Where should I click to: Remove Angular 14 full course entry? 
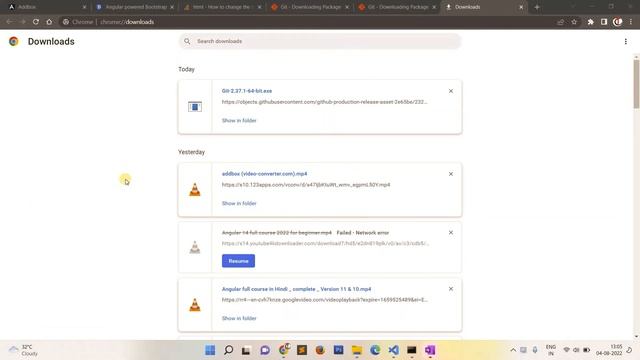451,232
